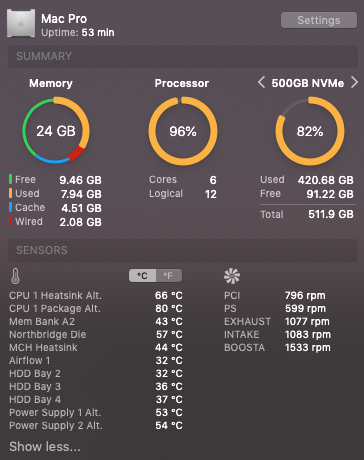364x460 pixels.
Task: Click the green Free memory legend marker
Action: pyautogui.click(x=11, y=179)
